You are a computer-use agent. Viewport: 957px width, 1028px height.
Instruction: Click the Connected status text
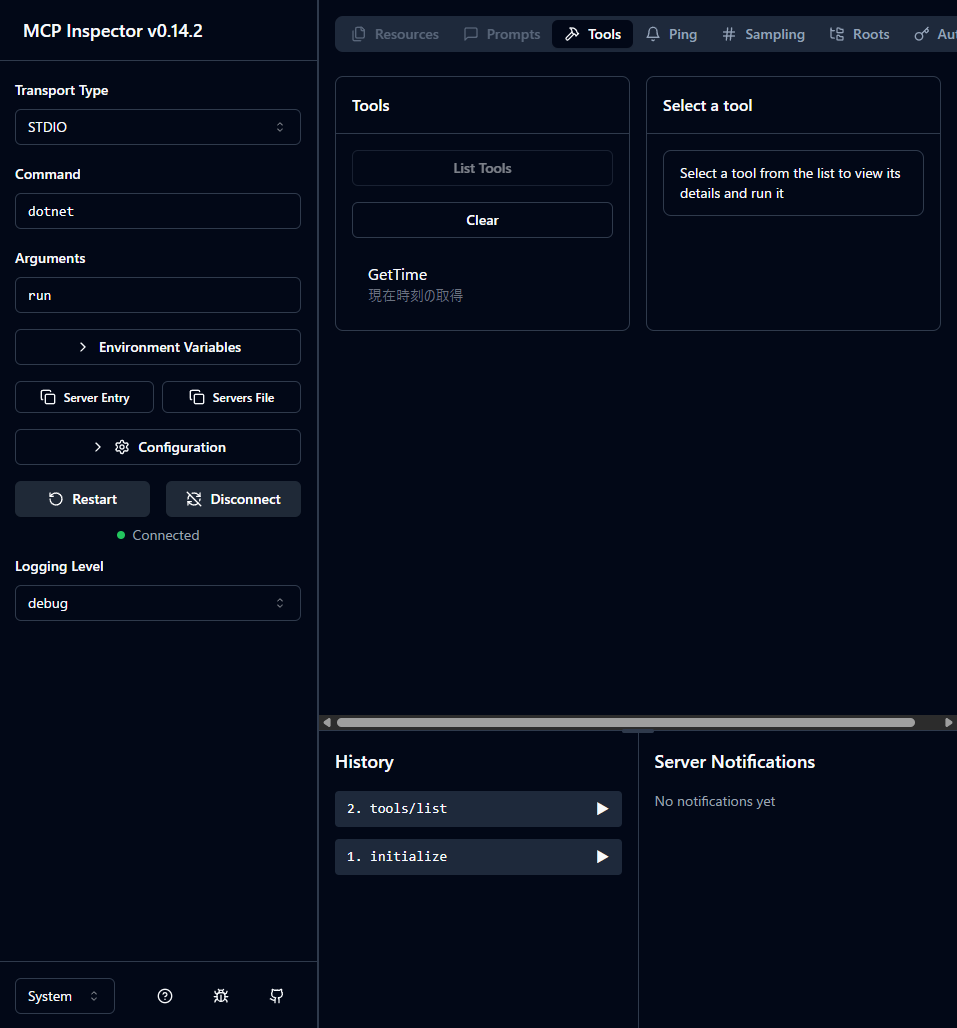click(166, 535)
